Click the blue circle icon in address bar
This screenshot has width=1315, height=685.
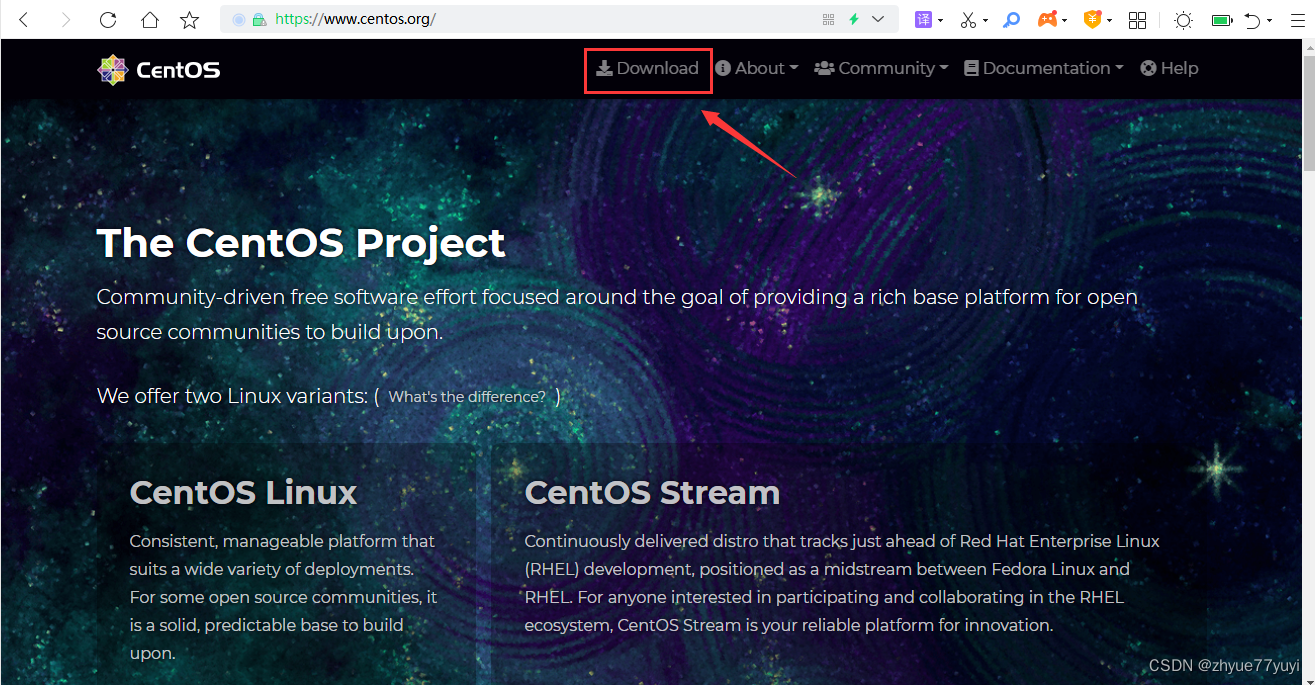pos(239,19)
